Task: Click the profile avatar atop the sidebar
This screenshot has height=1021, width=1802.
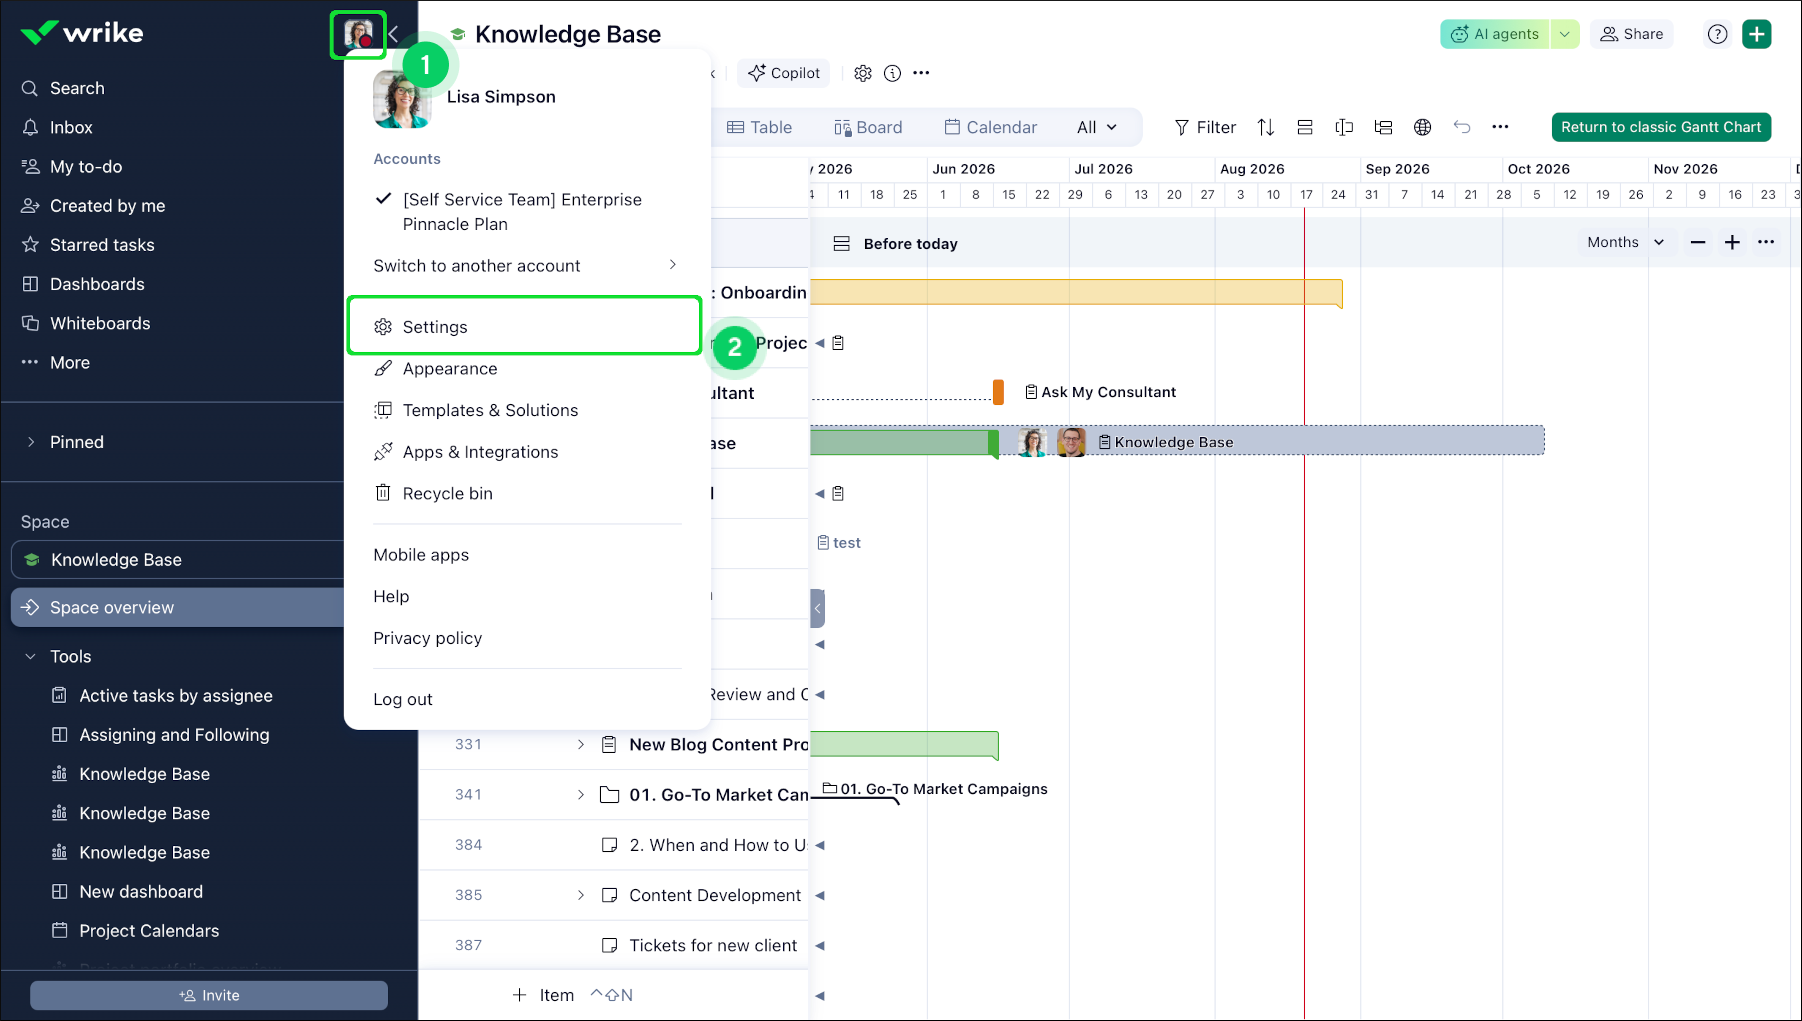Action: click(x=358, y=34)
